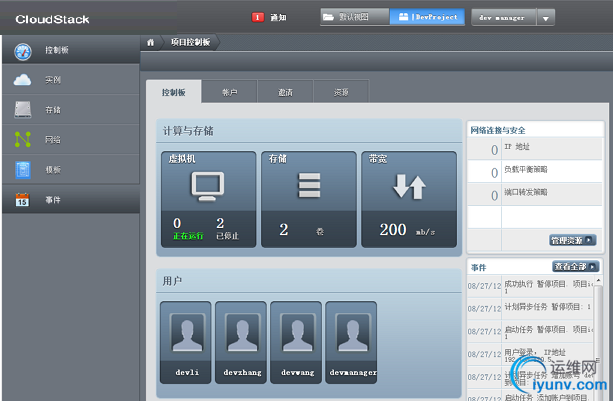This screenshot has width=613, height=401.
Task: Click the devli user avatar
Action: (x=187, y=332)
